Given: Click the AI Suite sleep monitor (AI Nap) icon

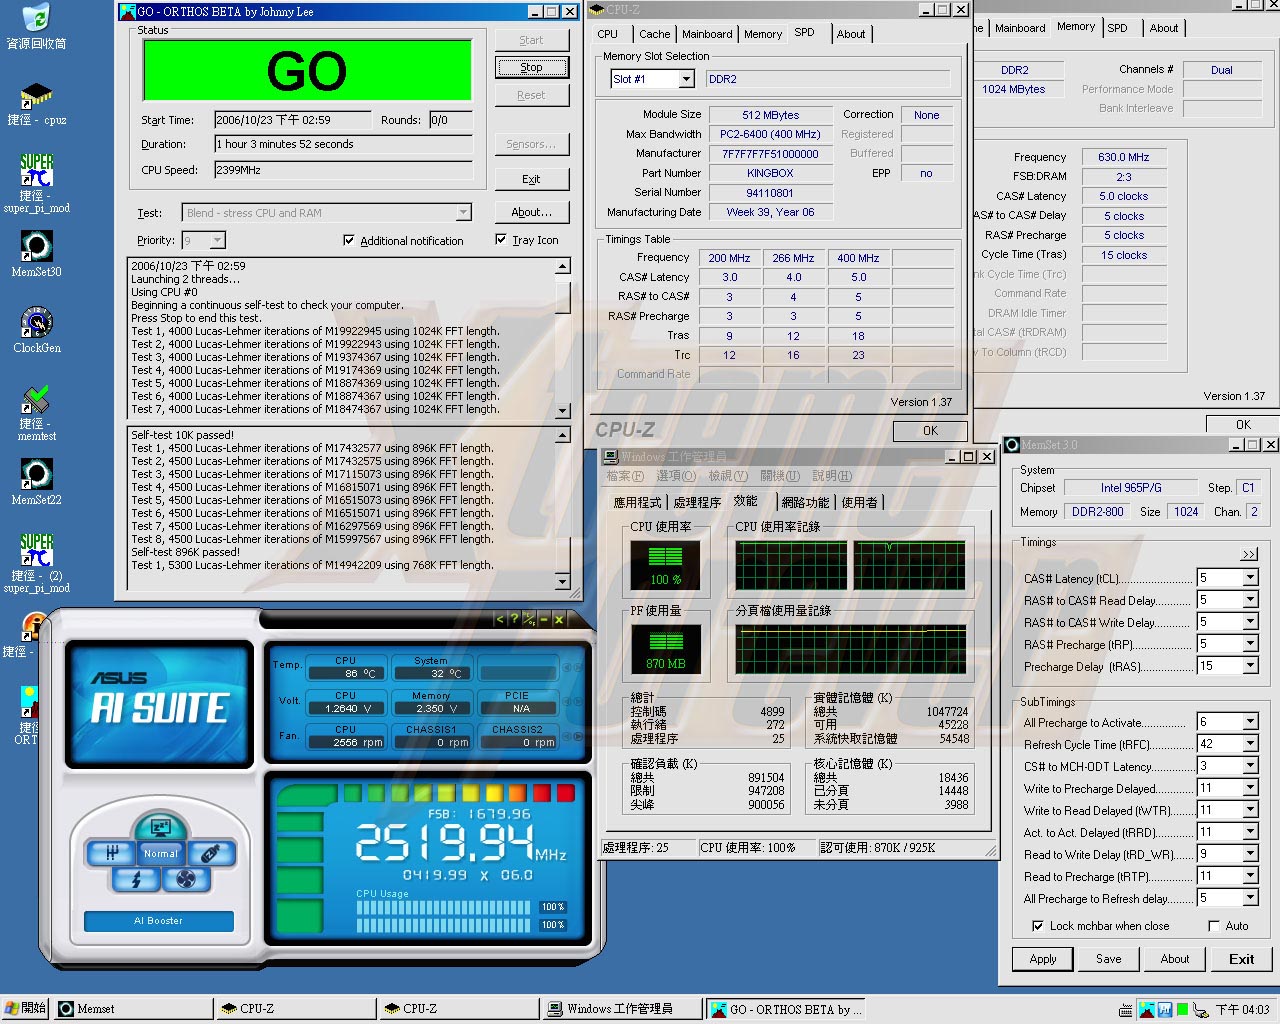Looking at the screenshot, I should click(160, 827).
